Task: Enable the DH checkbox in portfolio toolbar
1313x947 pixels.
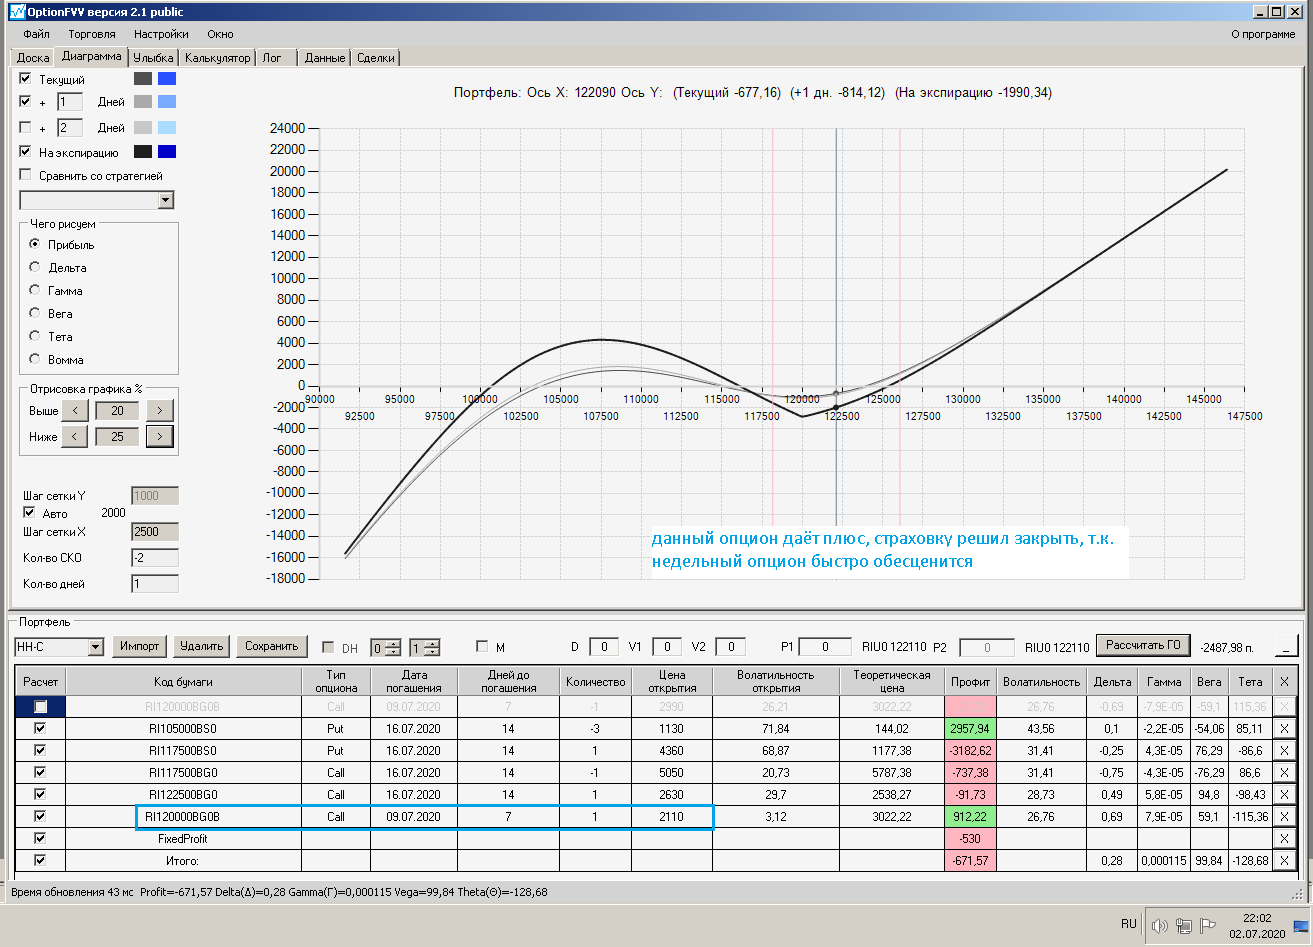Action: click(x=329, y=647)
